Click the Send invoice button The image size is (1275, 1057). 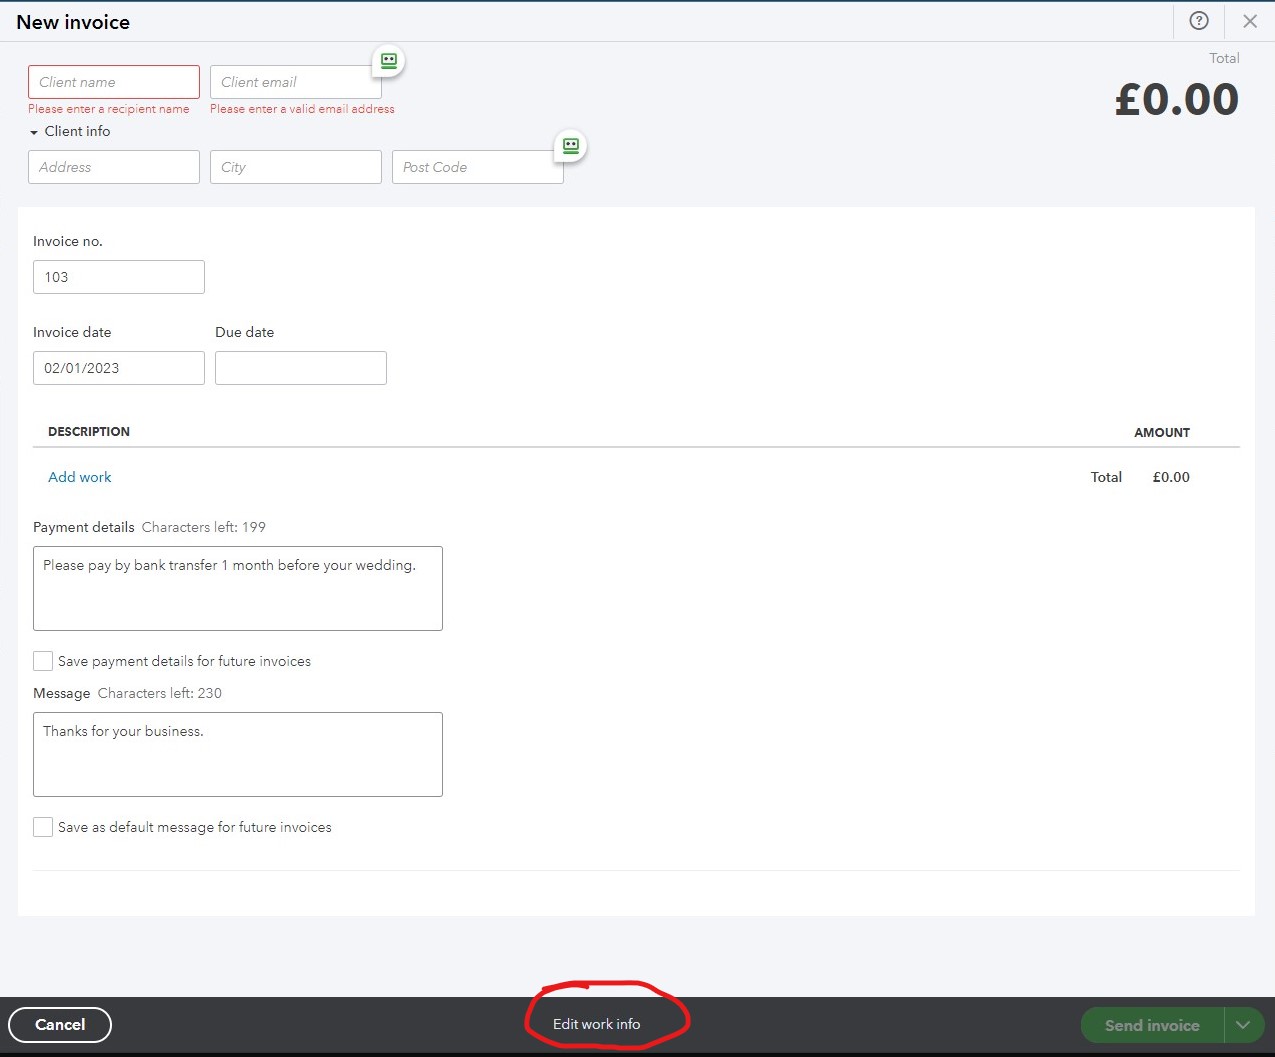click(x=1151, y=1025)
